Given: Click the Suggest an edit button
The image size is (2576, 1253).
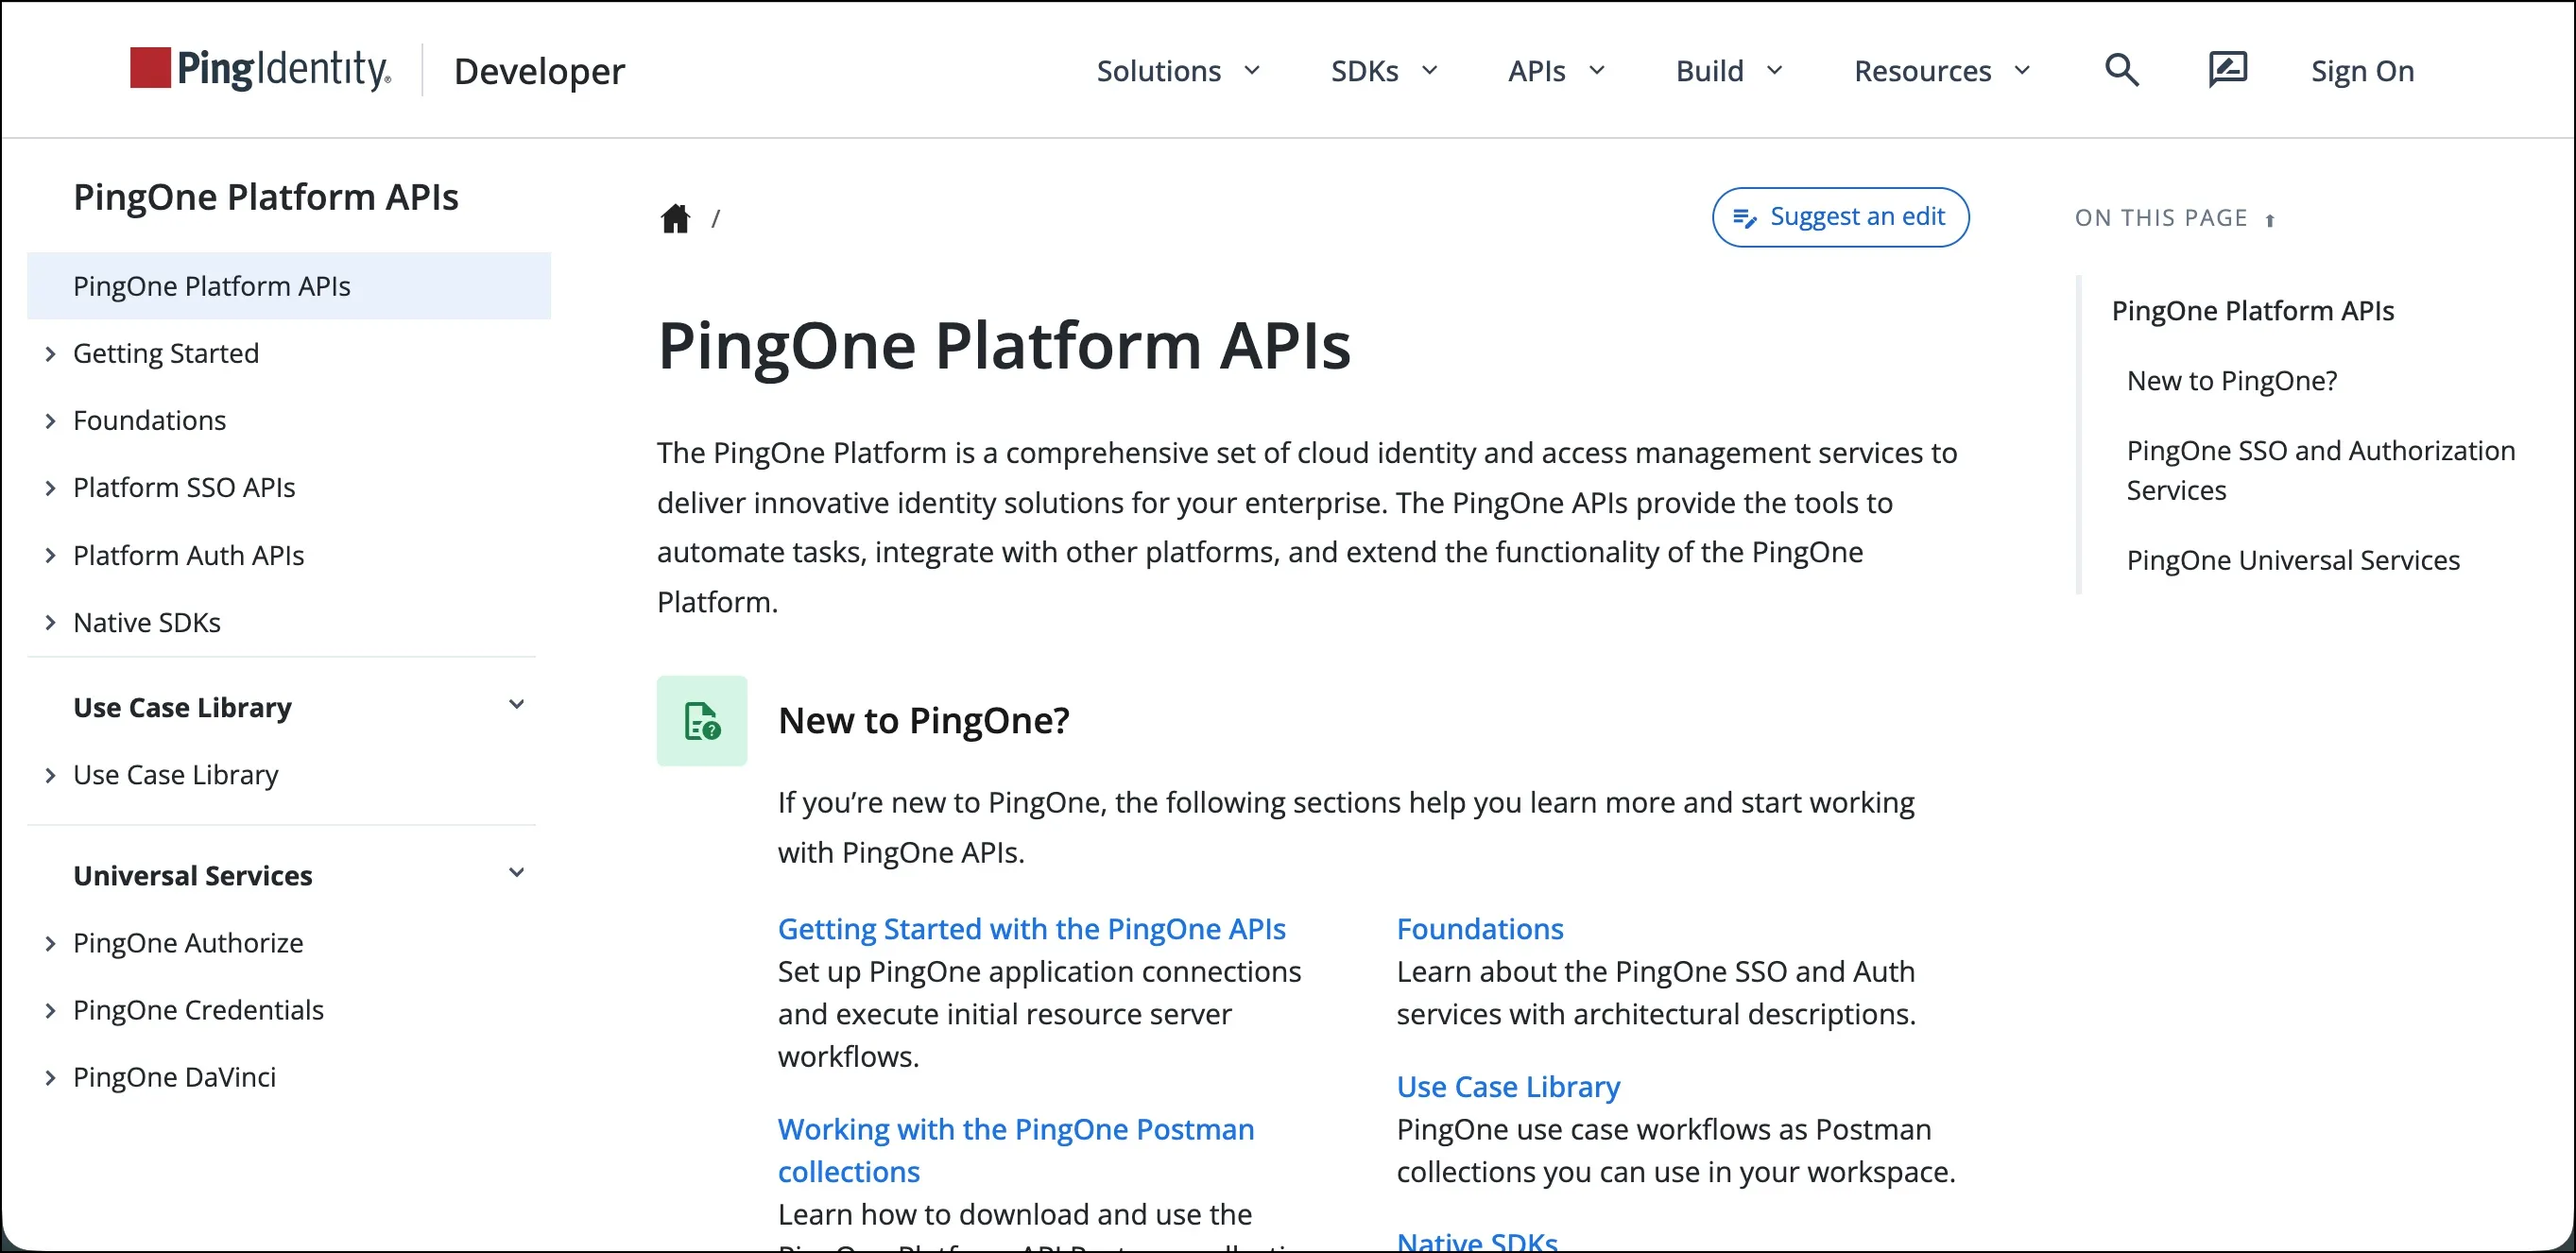Looking at the screenshot, I should point(1840,217).
